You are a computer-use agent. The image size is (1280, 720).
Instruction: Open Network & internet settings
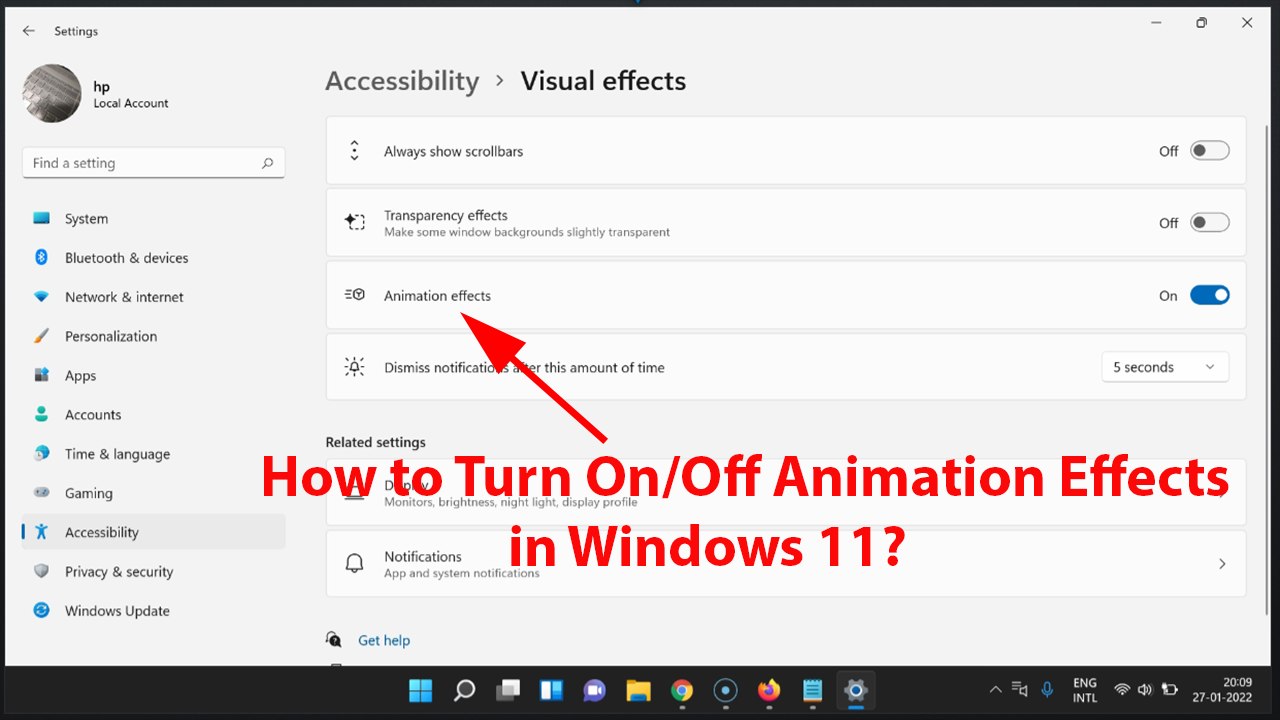coord(153,297)
